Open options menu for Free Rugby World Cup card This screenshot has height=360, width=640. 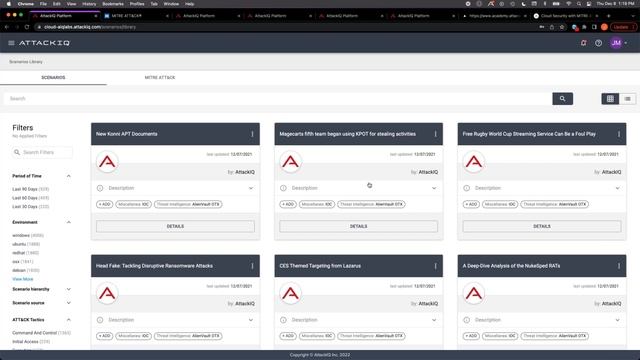pos(619,134)
